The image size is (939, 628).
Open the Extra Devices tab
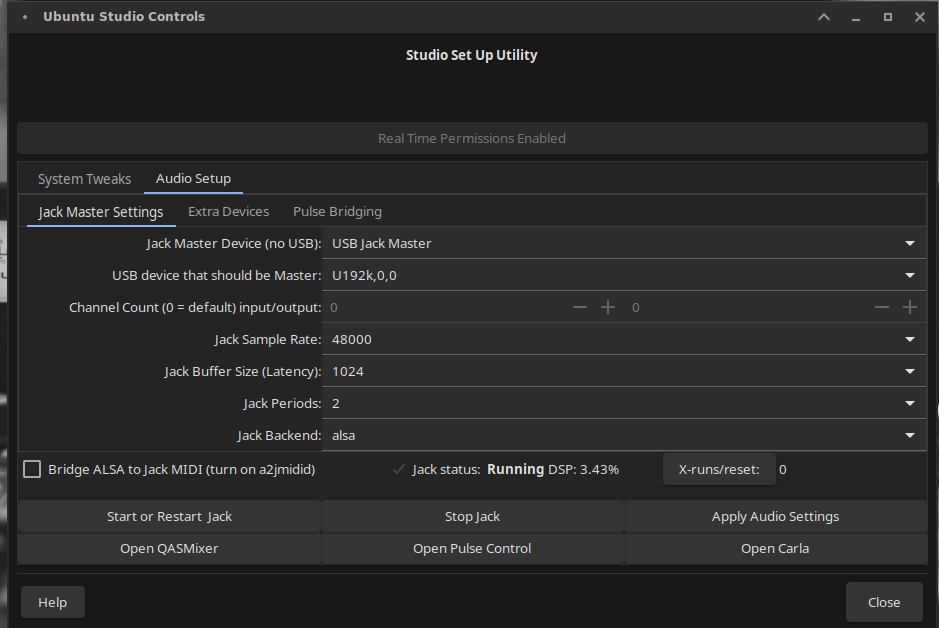pyautogui.click(x=228, y=211)
